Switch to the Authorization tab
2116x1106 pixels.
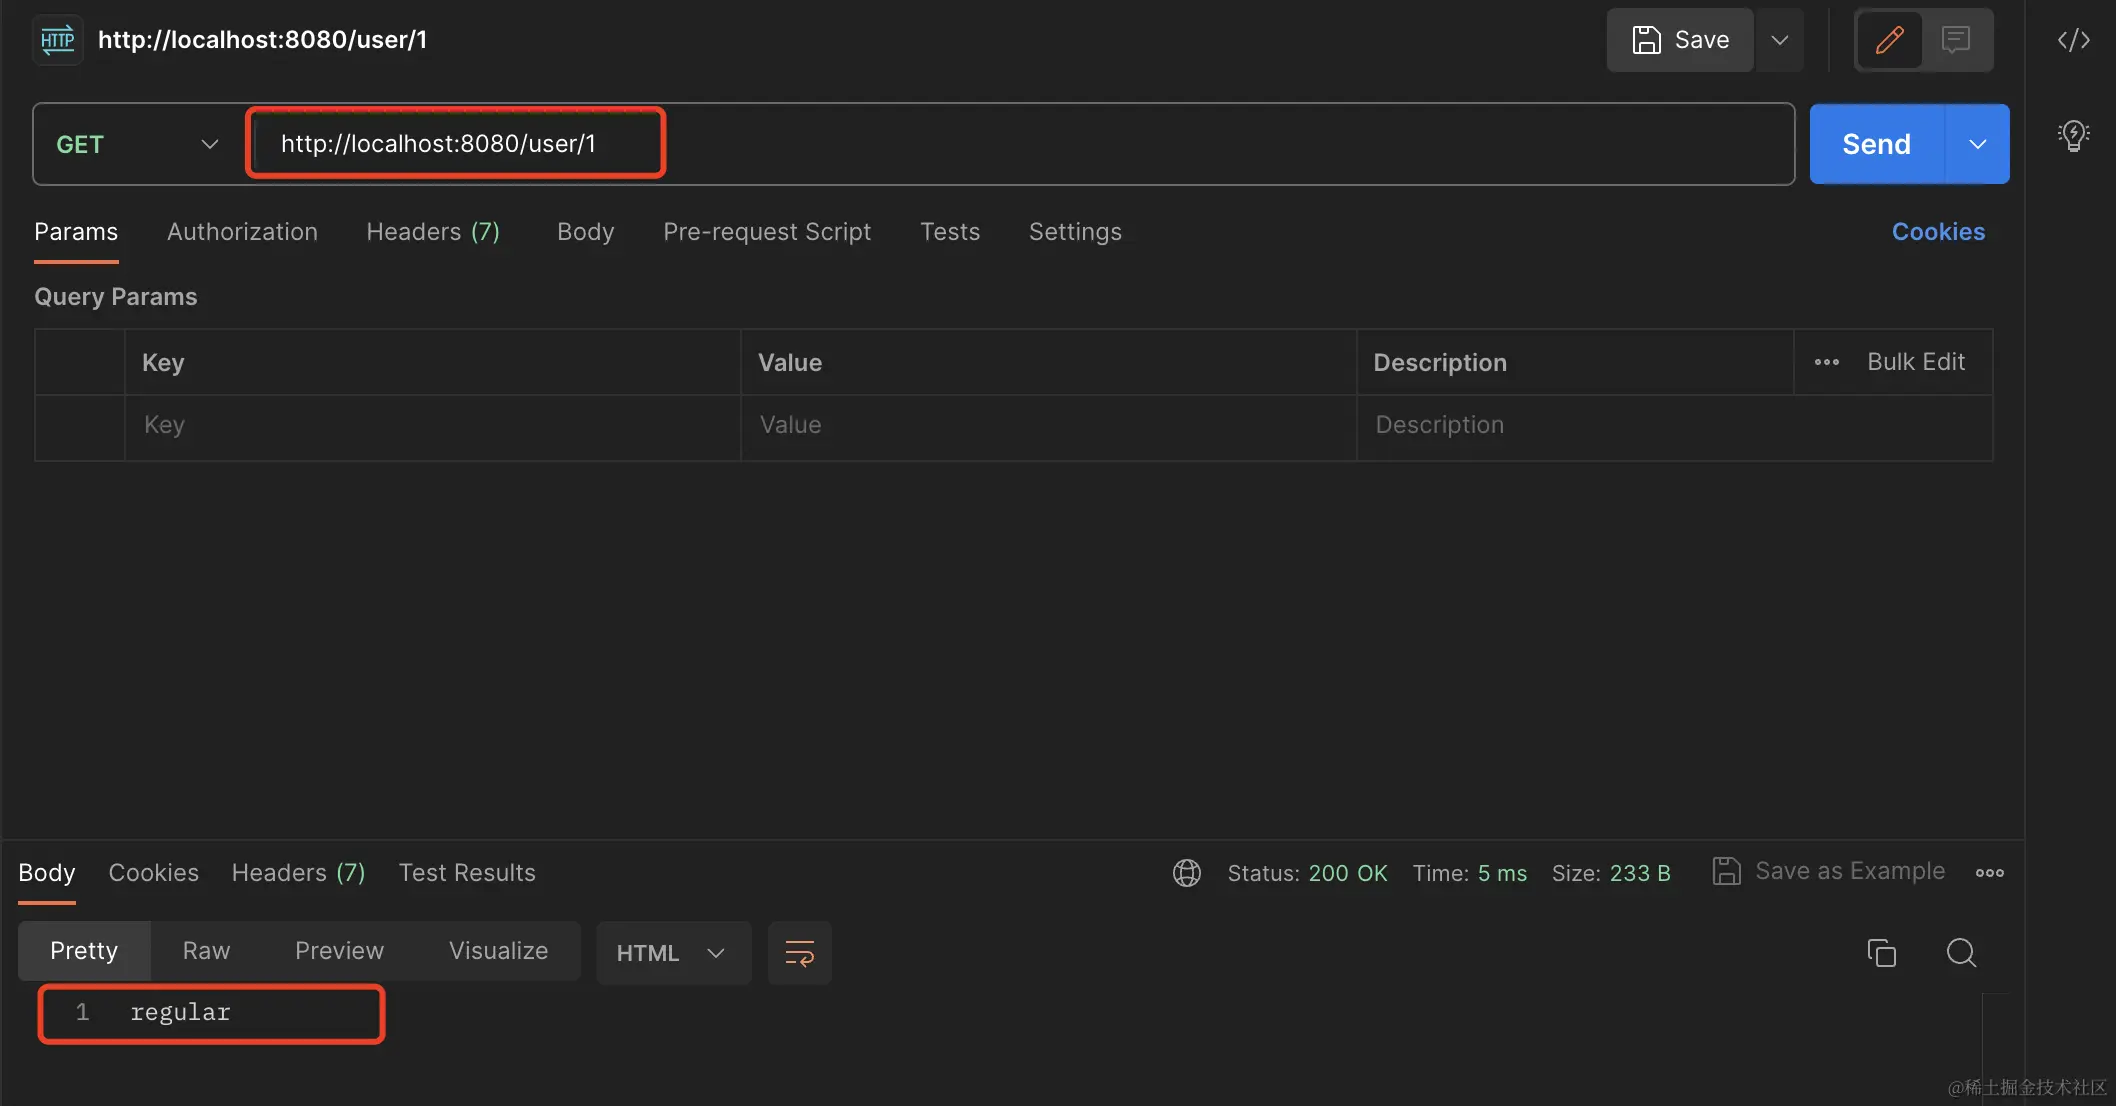click(242, 232)
